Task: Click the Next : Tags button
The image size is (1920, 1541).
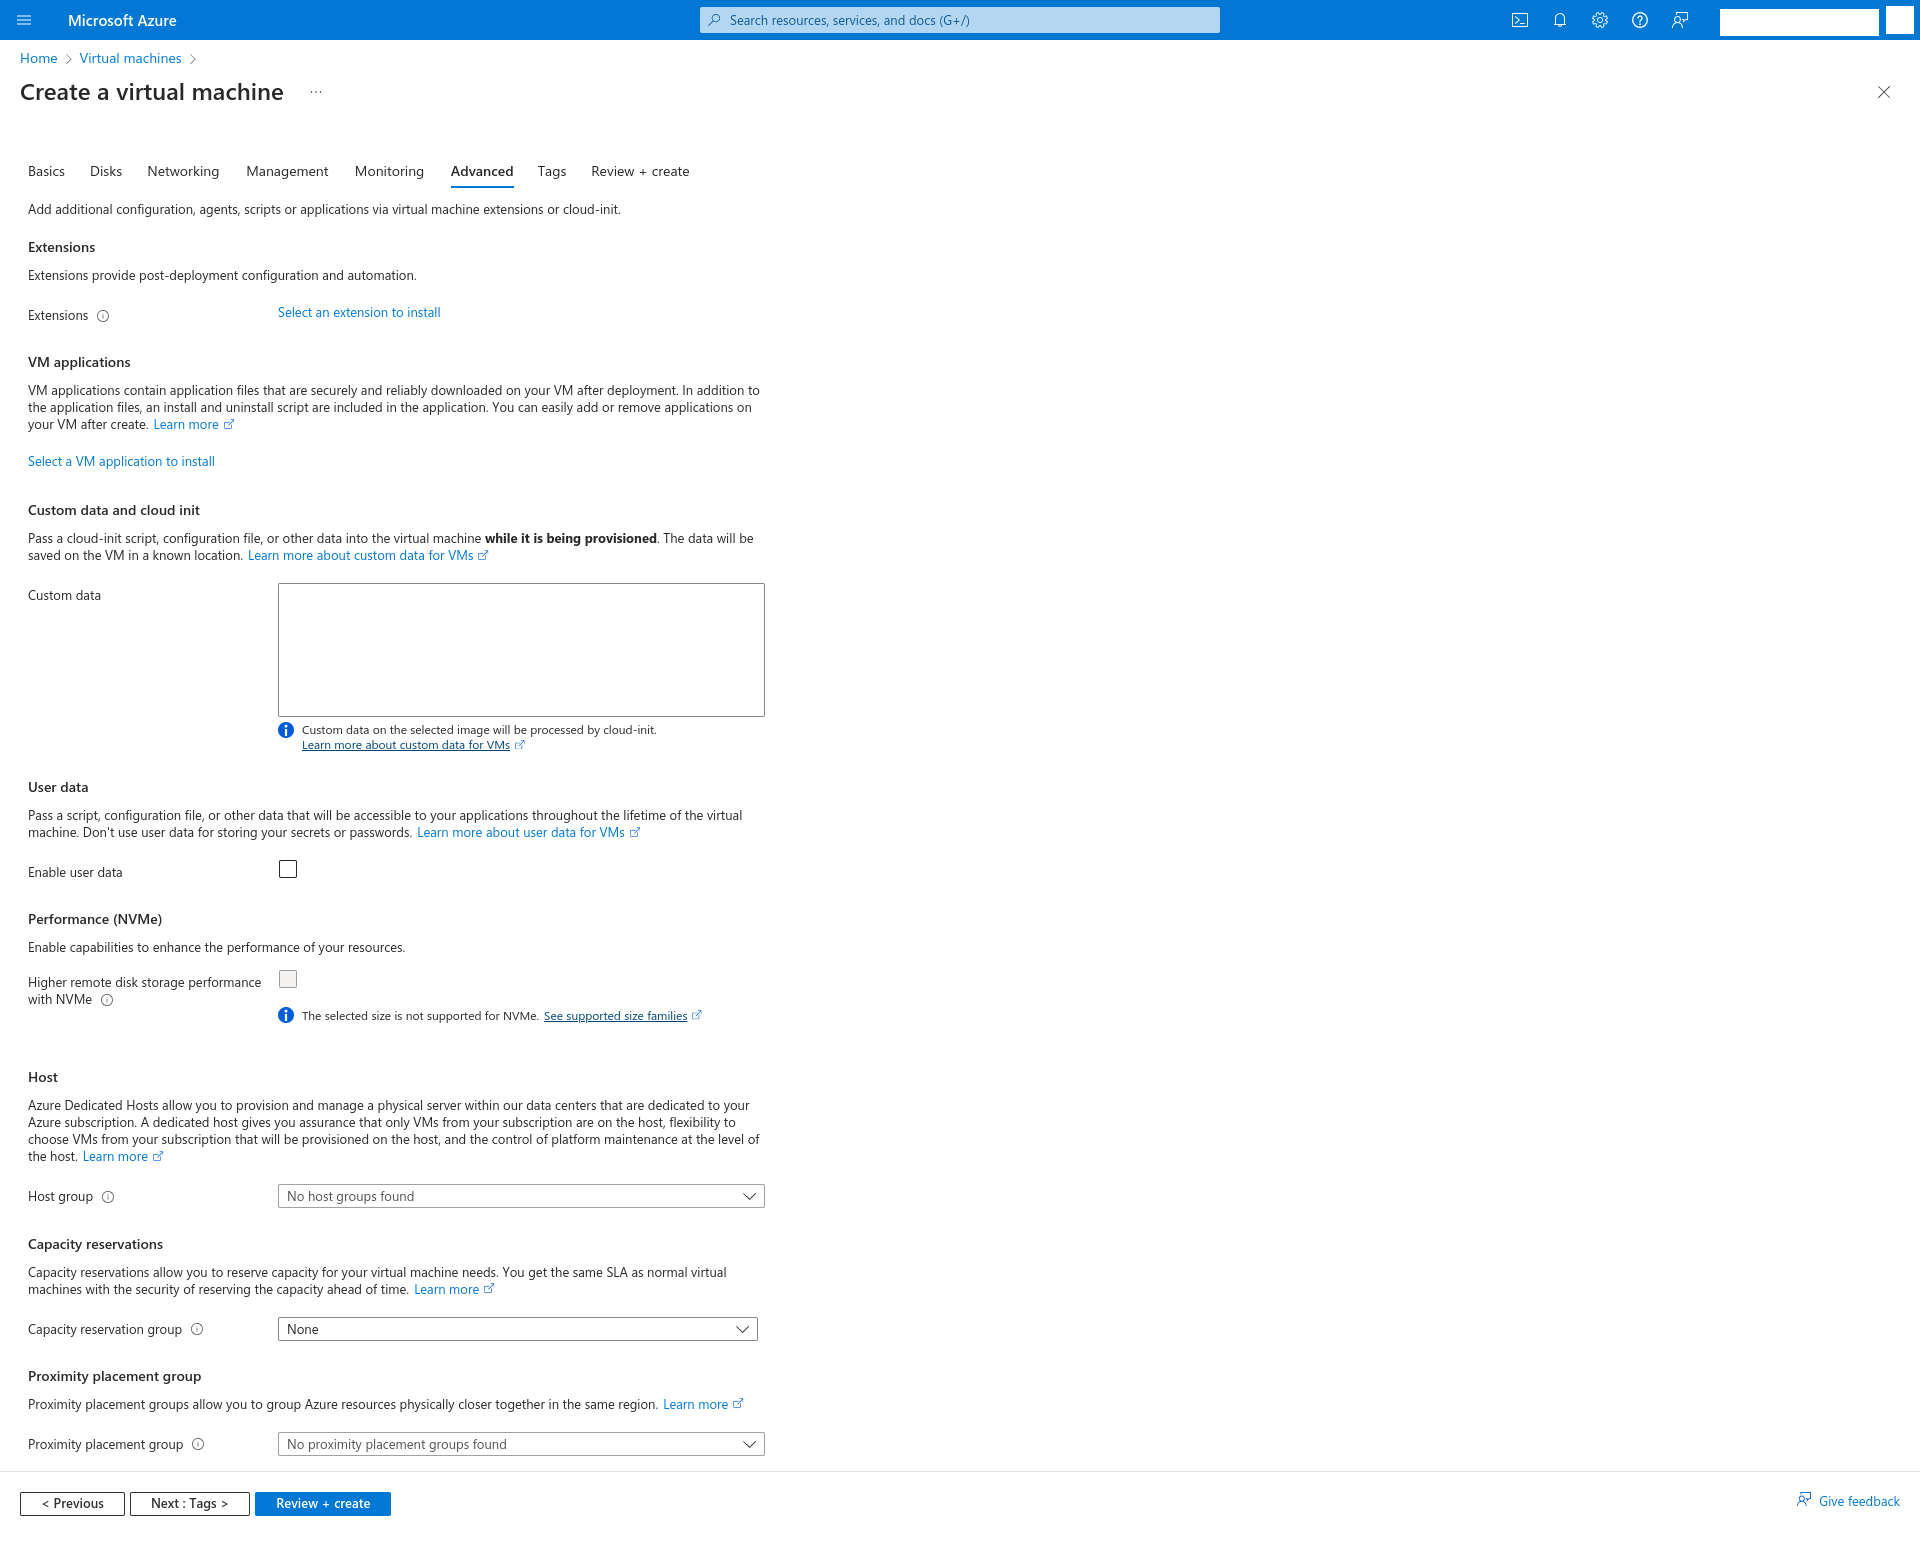Action: [189, 1503]
